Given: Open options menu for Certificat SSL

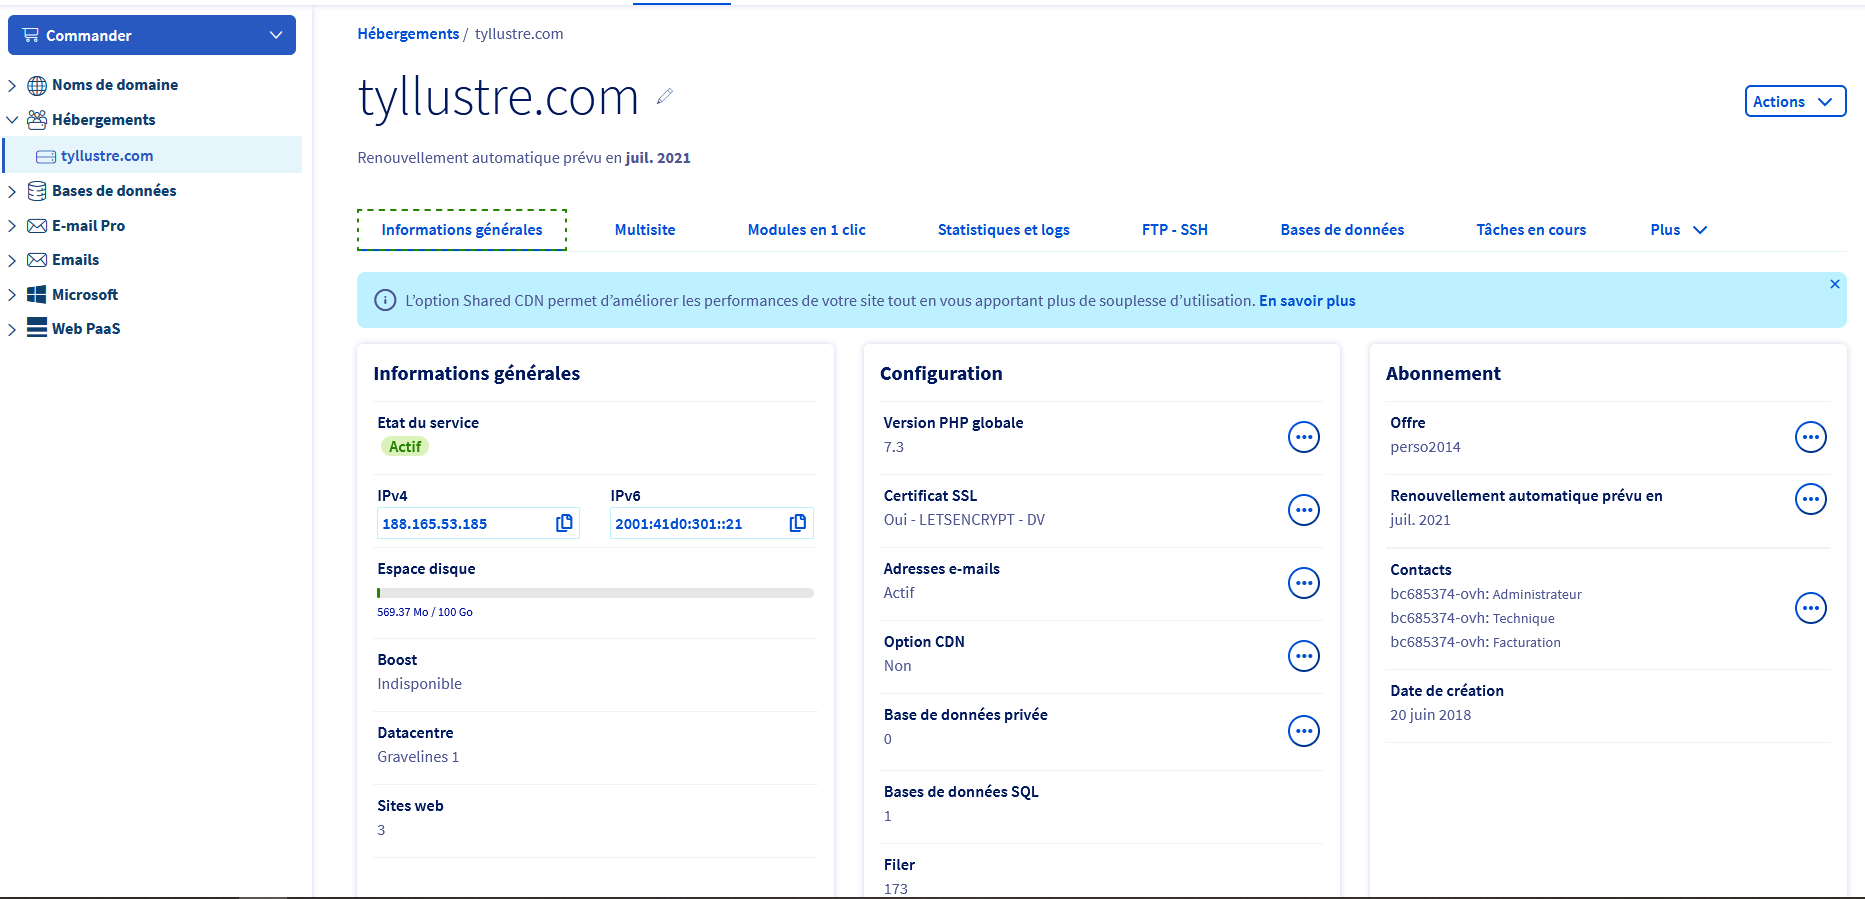Looking at the screenshot, I should click(x=1303, y=510).
